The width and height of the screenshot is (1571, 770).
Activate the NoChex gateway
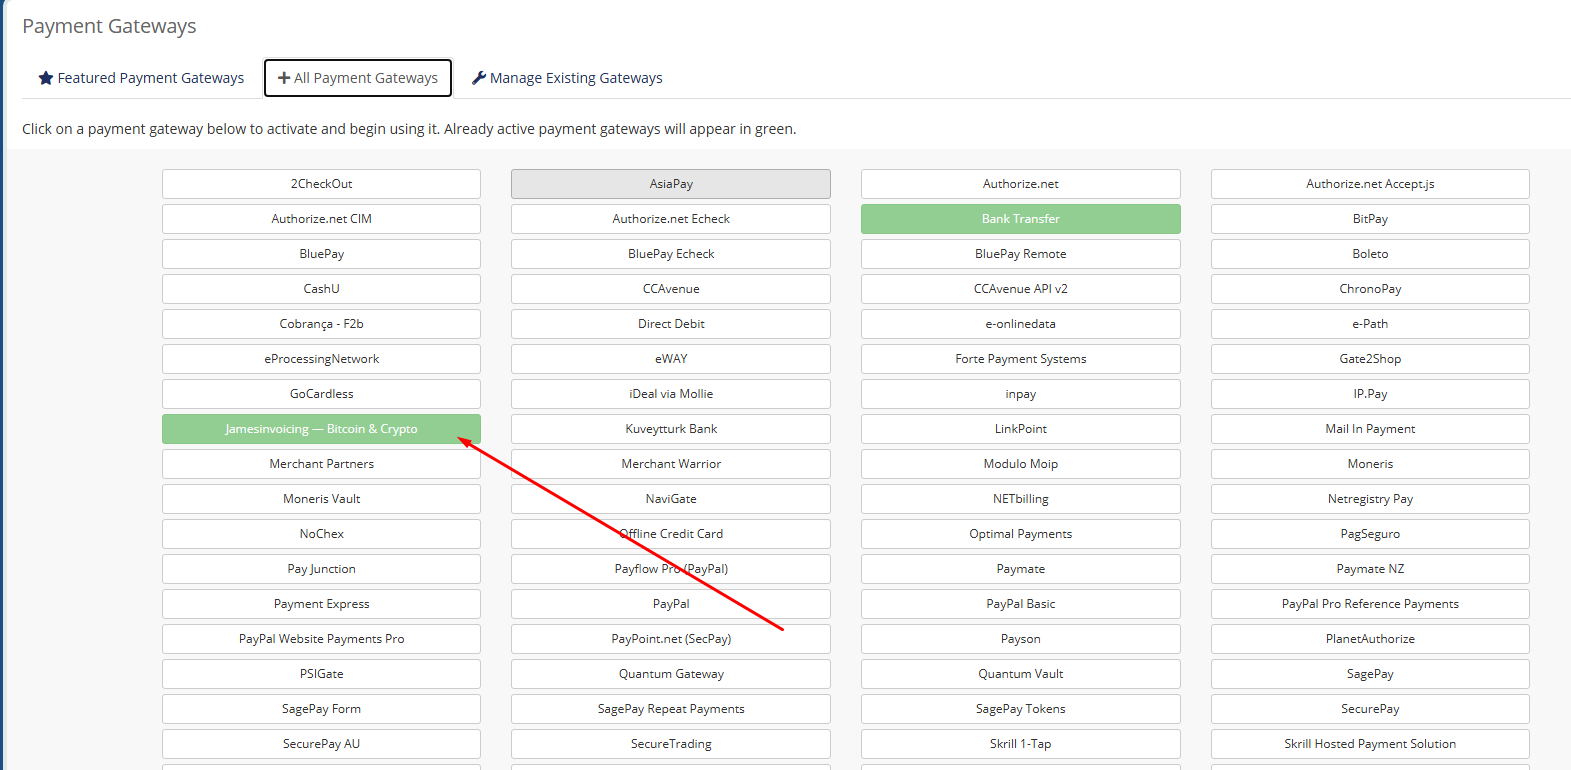pos(321,534)
